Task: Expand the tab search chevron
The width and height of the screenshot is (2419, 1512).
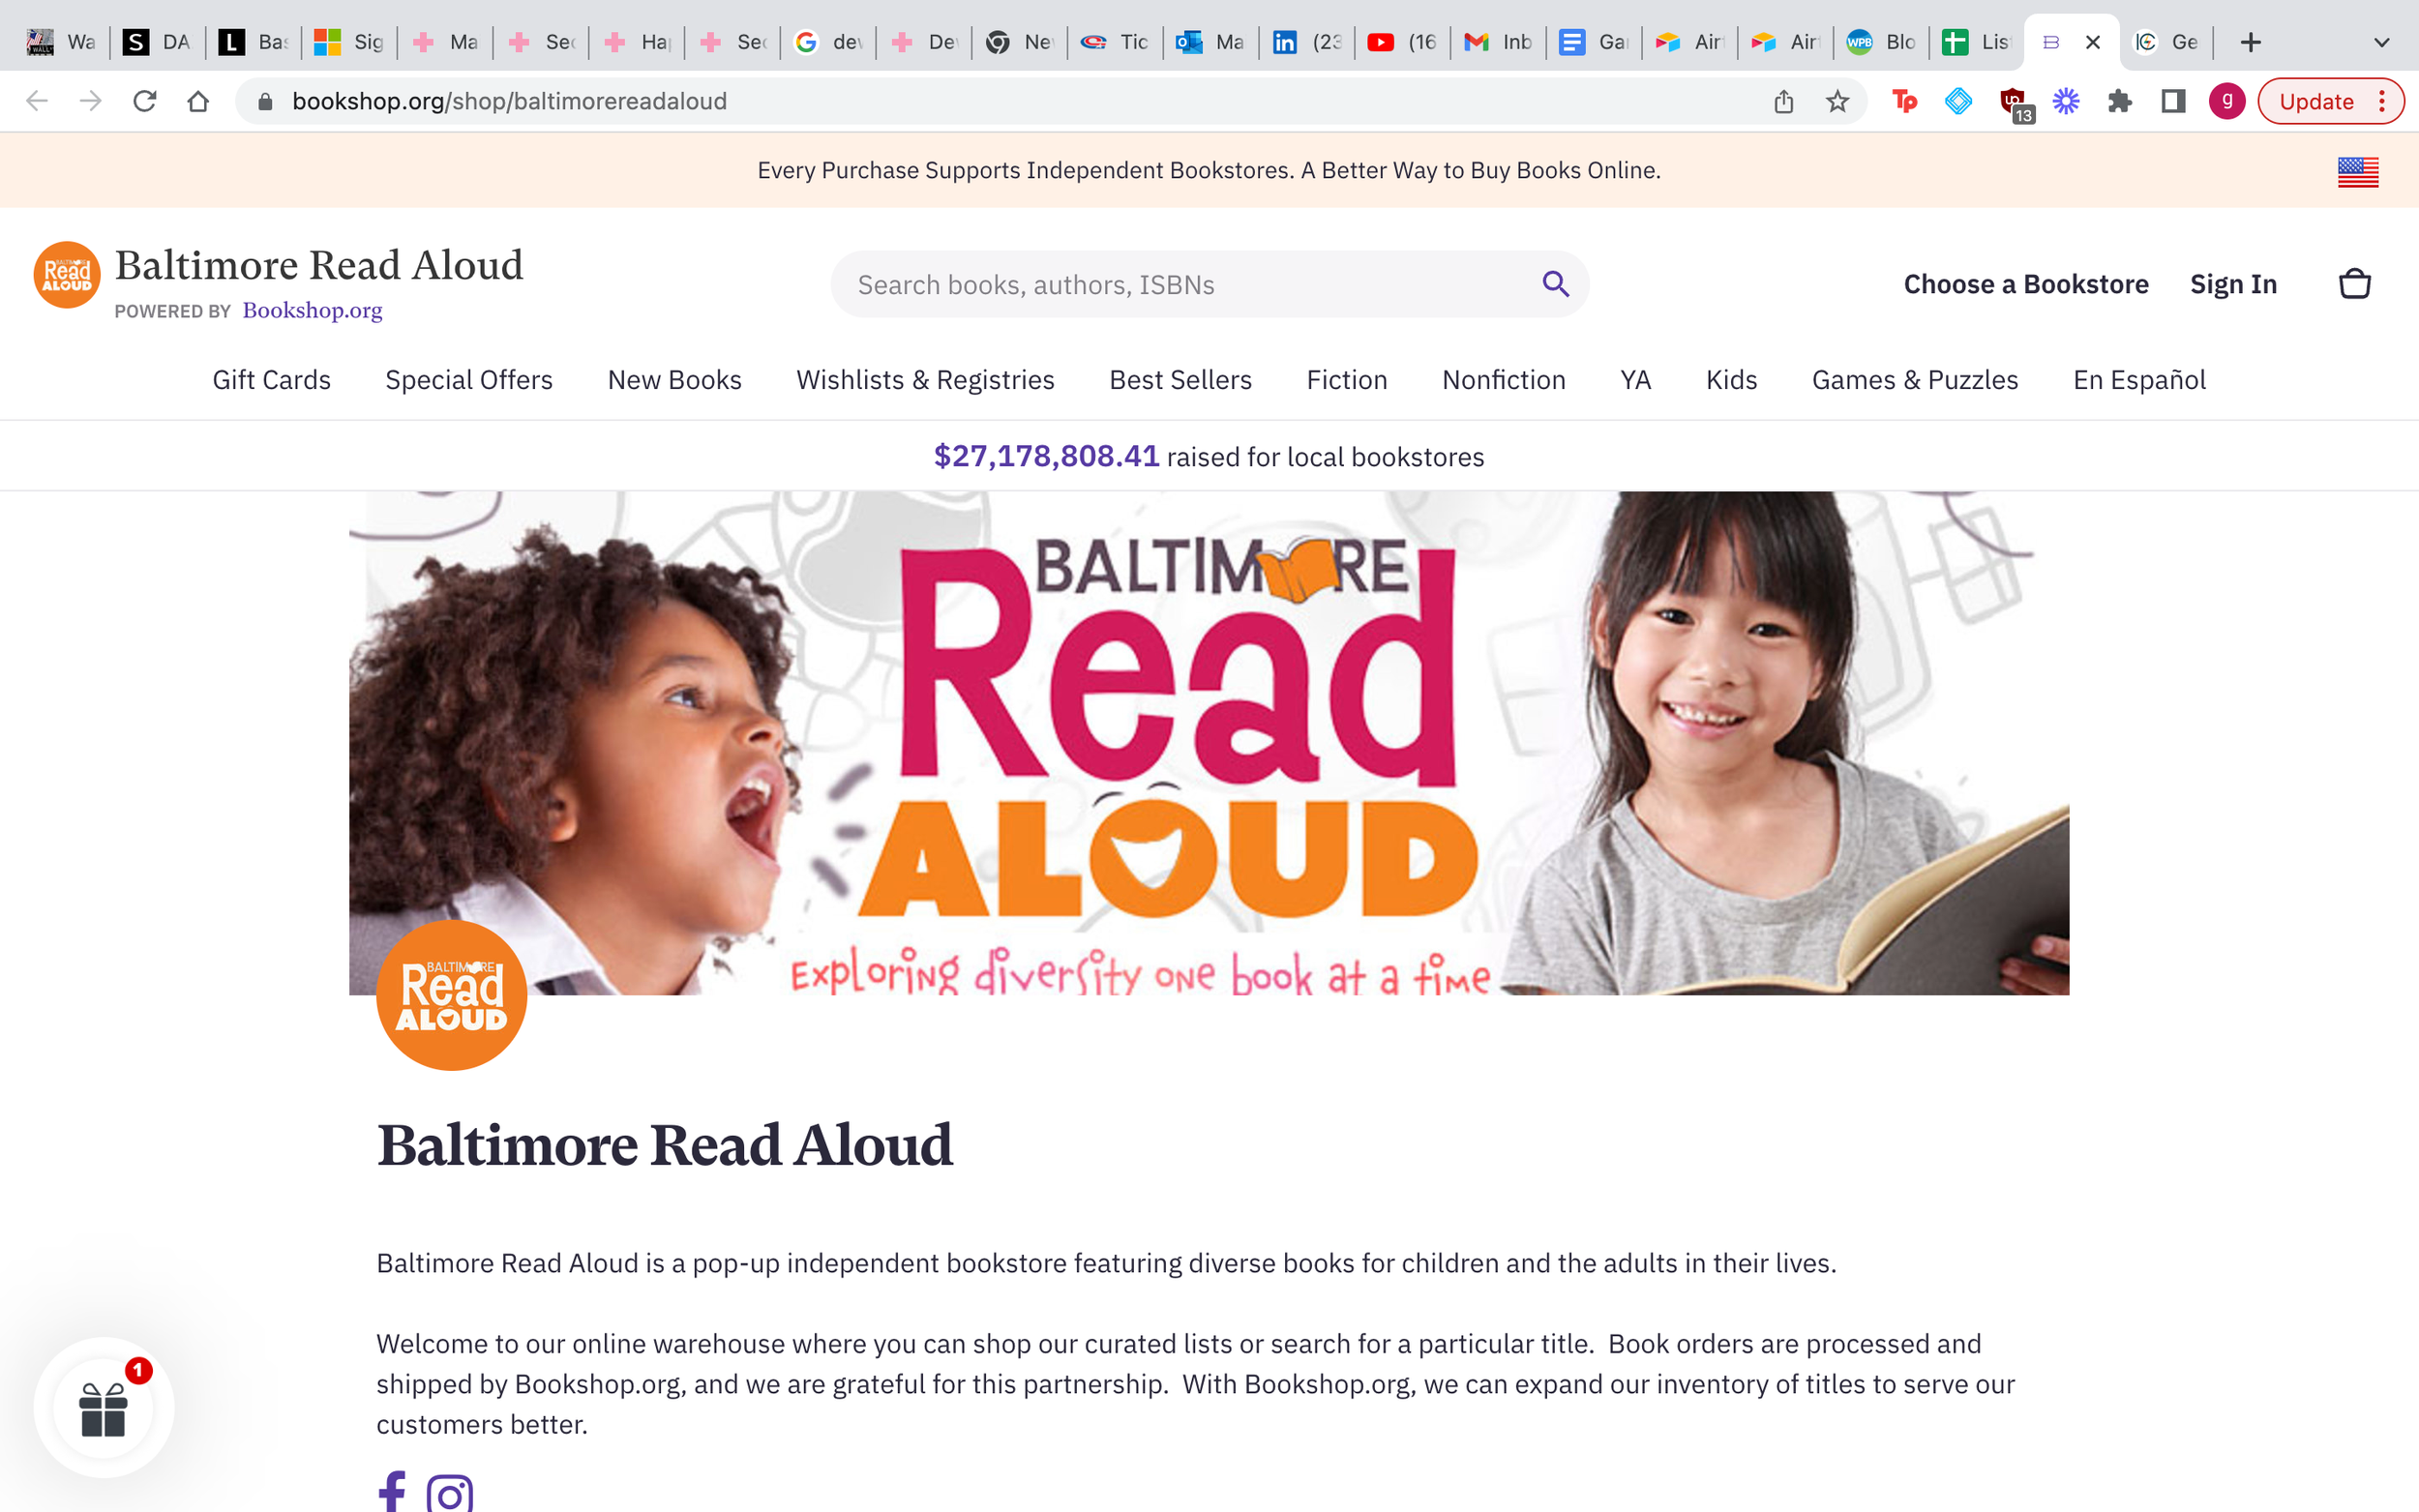Action: point(2381,42)
